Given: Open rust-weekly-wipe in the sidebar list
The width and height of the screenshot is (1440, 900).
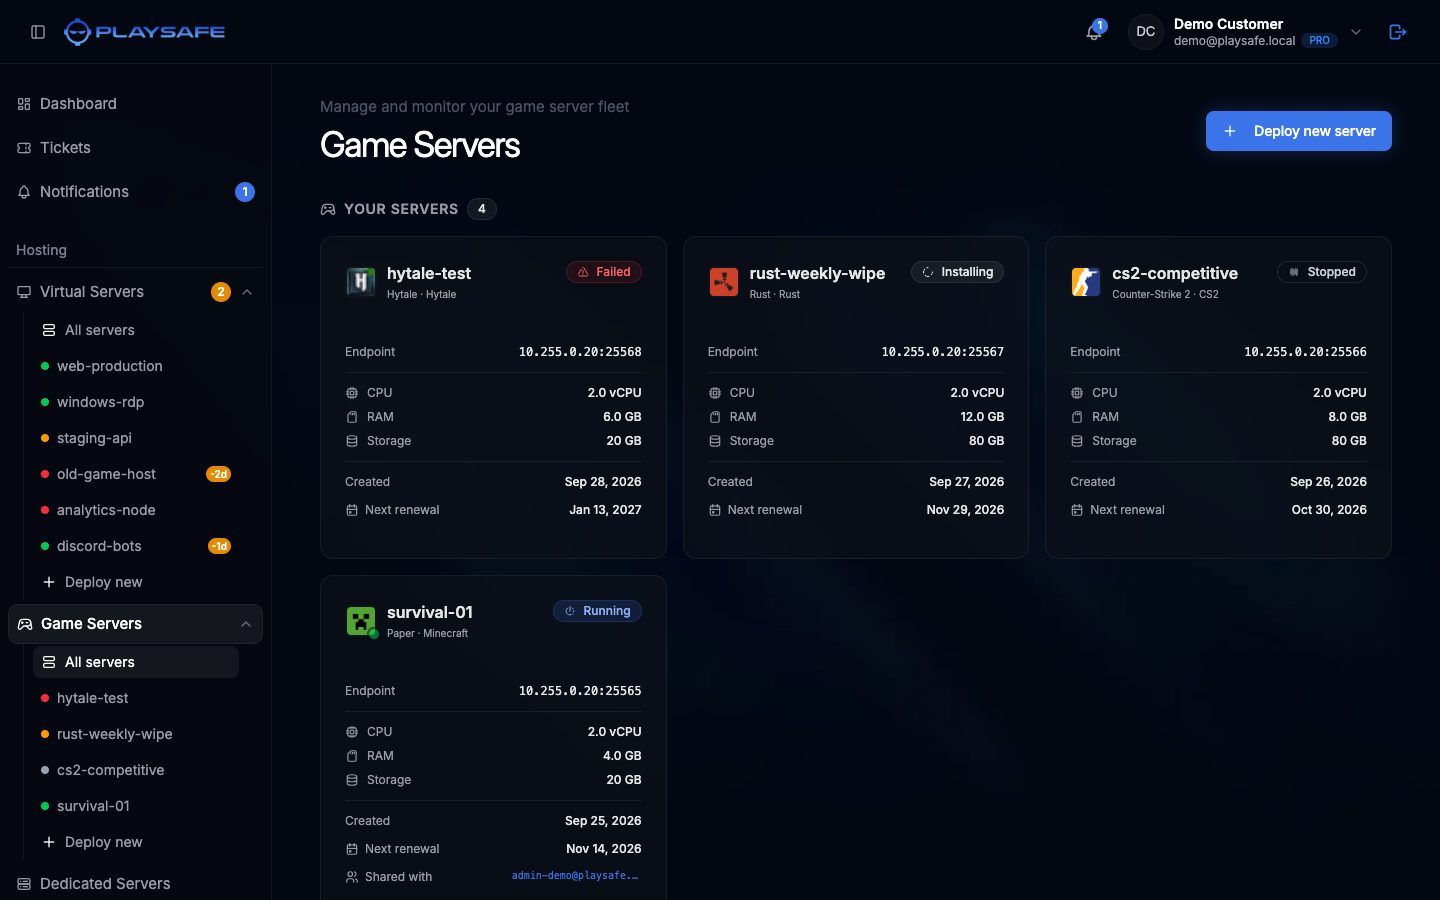Looking at the screenshot, I should (136, 734).
